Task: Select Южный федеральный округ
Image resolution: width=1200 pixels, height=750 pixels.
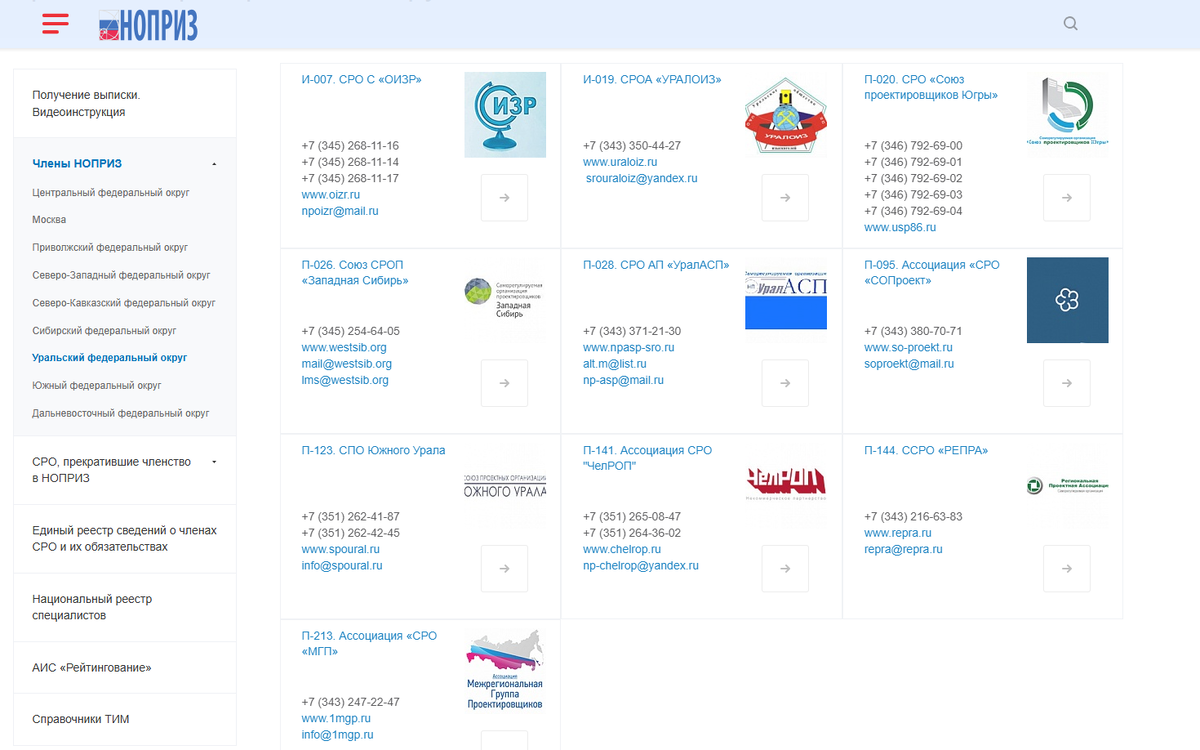Action: click(x=97, y=386)
